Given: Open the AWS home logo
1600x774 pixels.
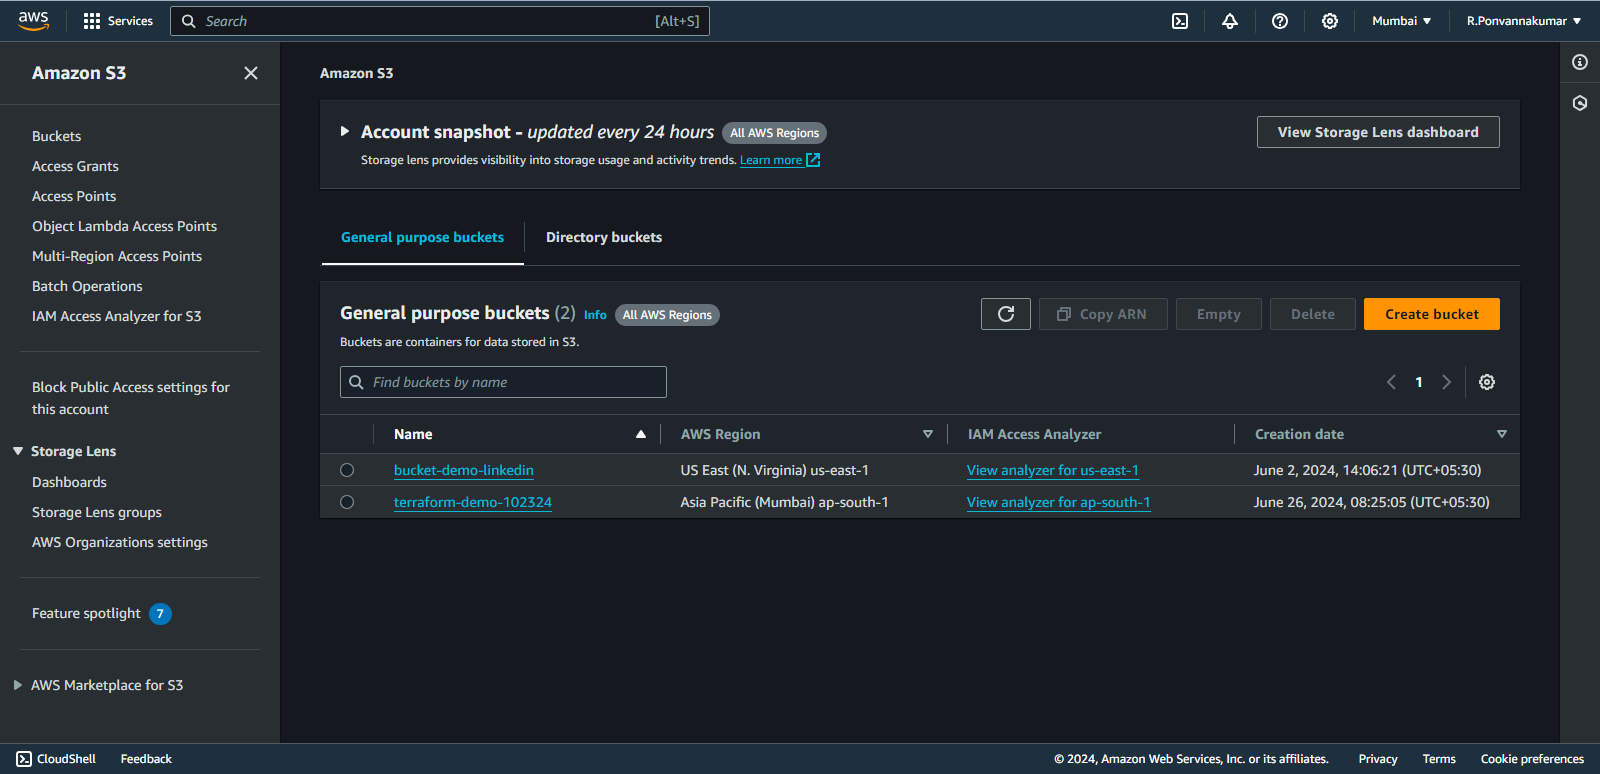Looking at the screenshot, I should tap(33, 21).
